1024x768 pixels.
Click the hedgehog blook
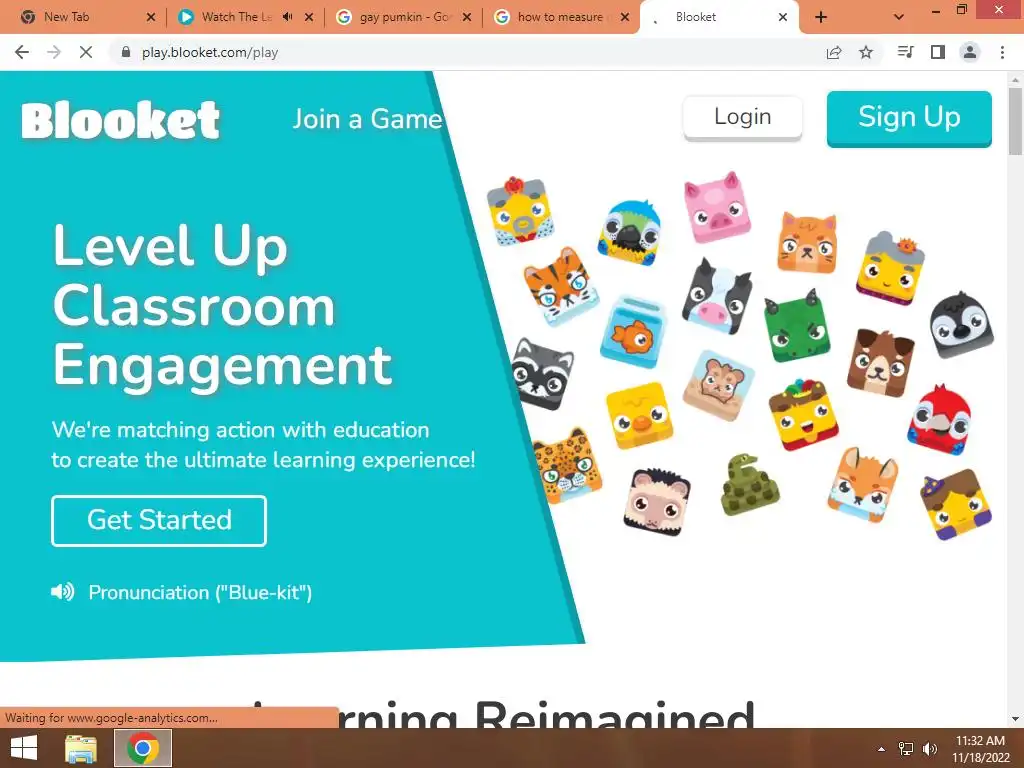click(657, 502)
